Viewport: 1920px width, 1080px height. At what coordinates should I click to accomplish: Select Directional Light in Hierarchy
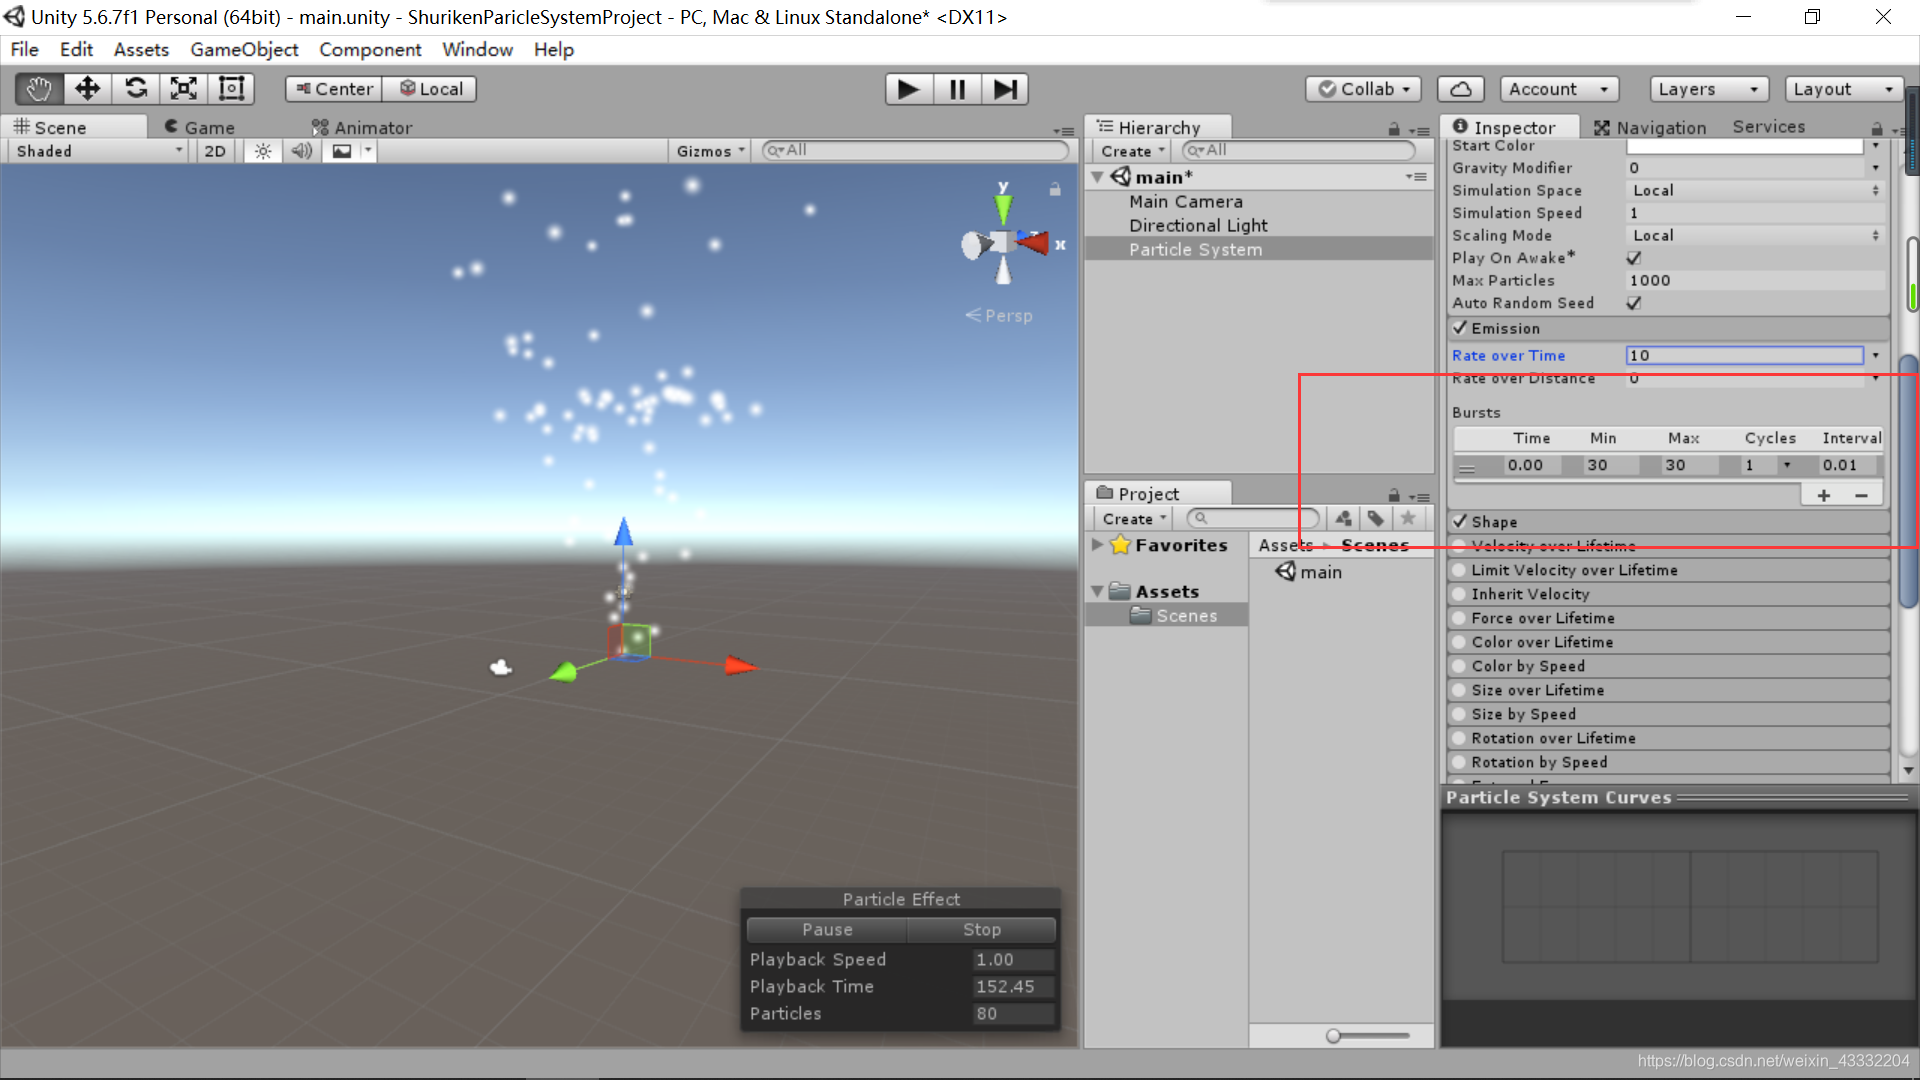tap(1198, 225)
